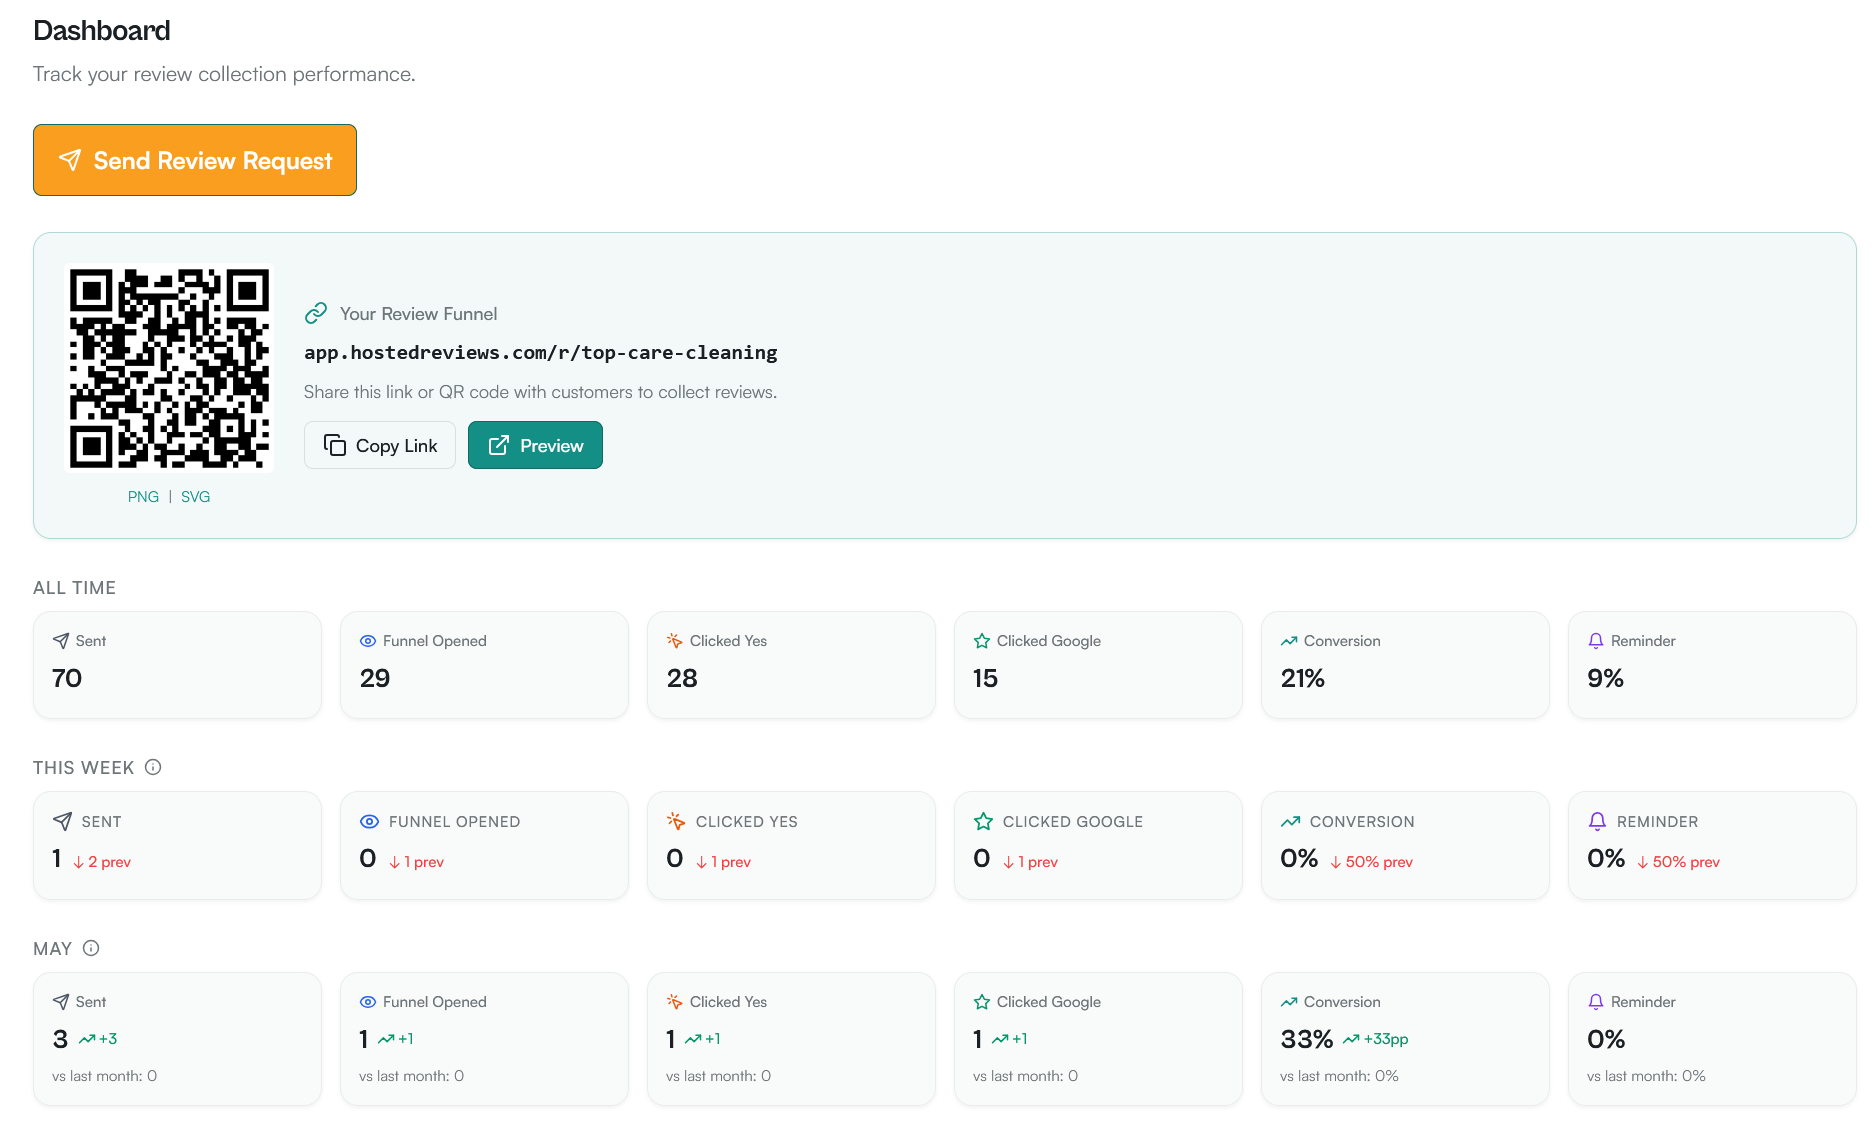Screen dimensions: 1876x1137
Task: Click the eye icon on May Funnel Opened card
Action: click(x=368, y=1002)
